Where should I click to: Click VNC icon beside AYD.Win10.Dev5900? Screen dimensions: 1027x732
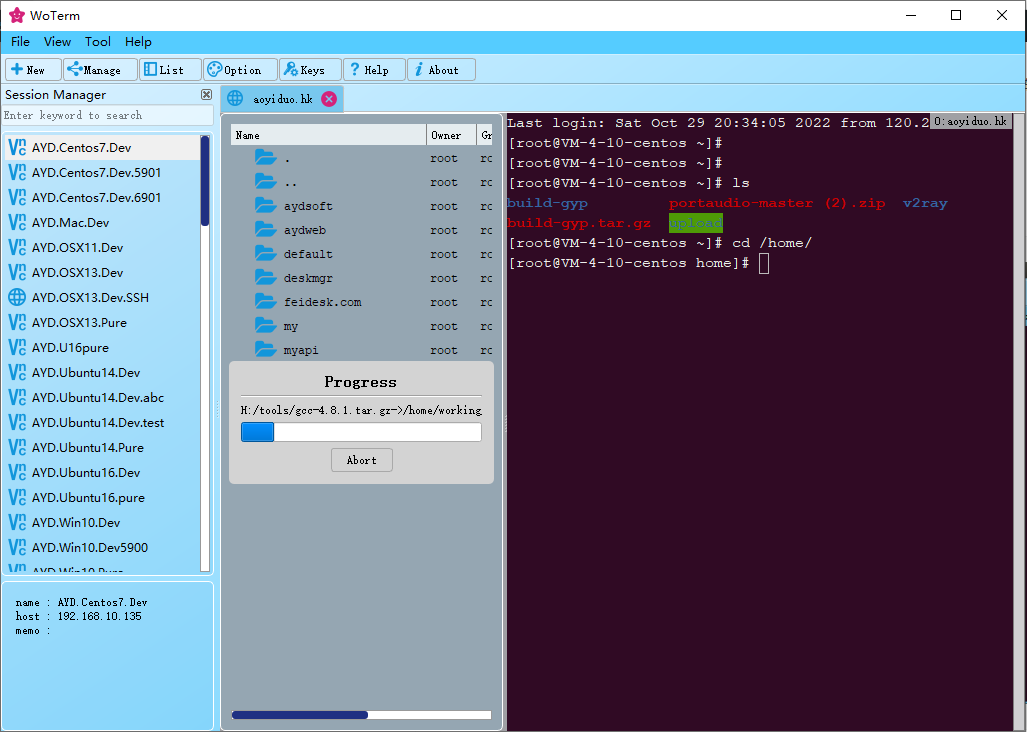click(17, 547)
